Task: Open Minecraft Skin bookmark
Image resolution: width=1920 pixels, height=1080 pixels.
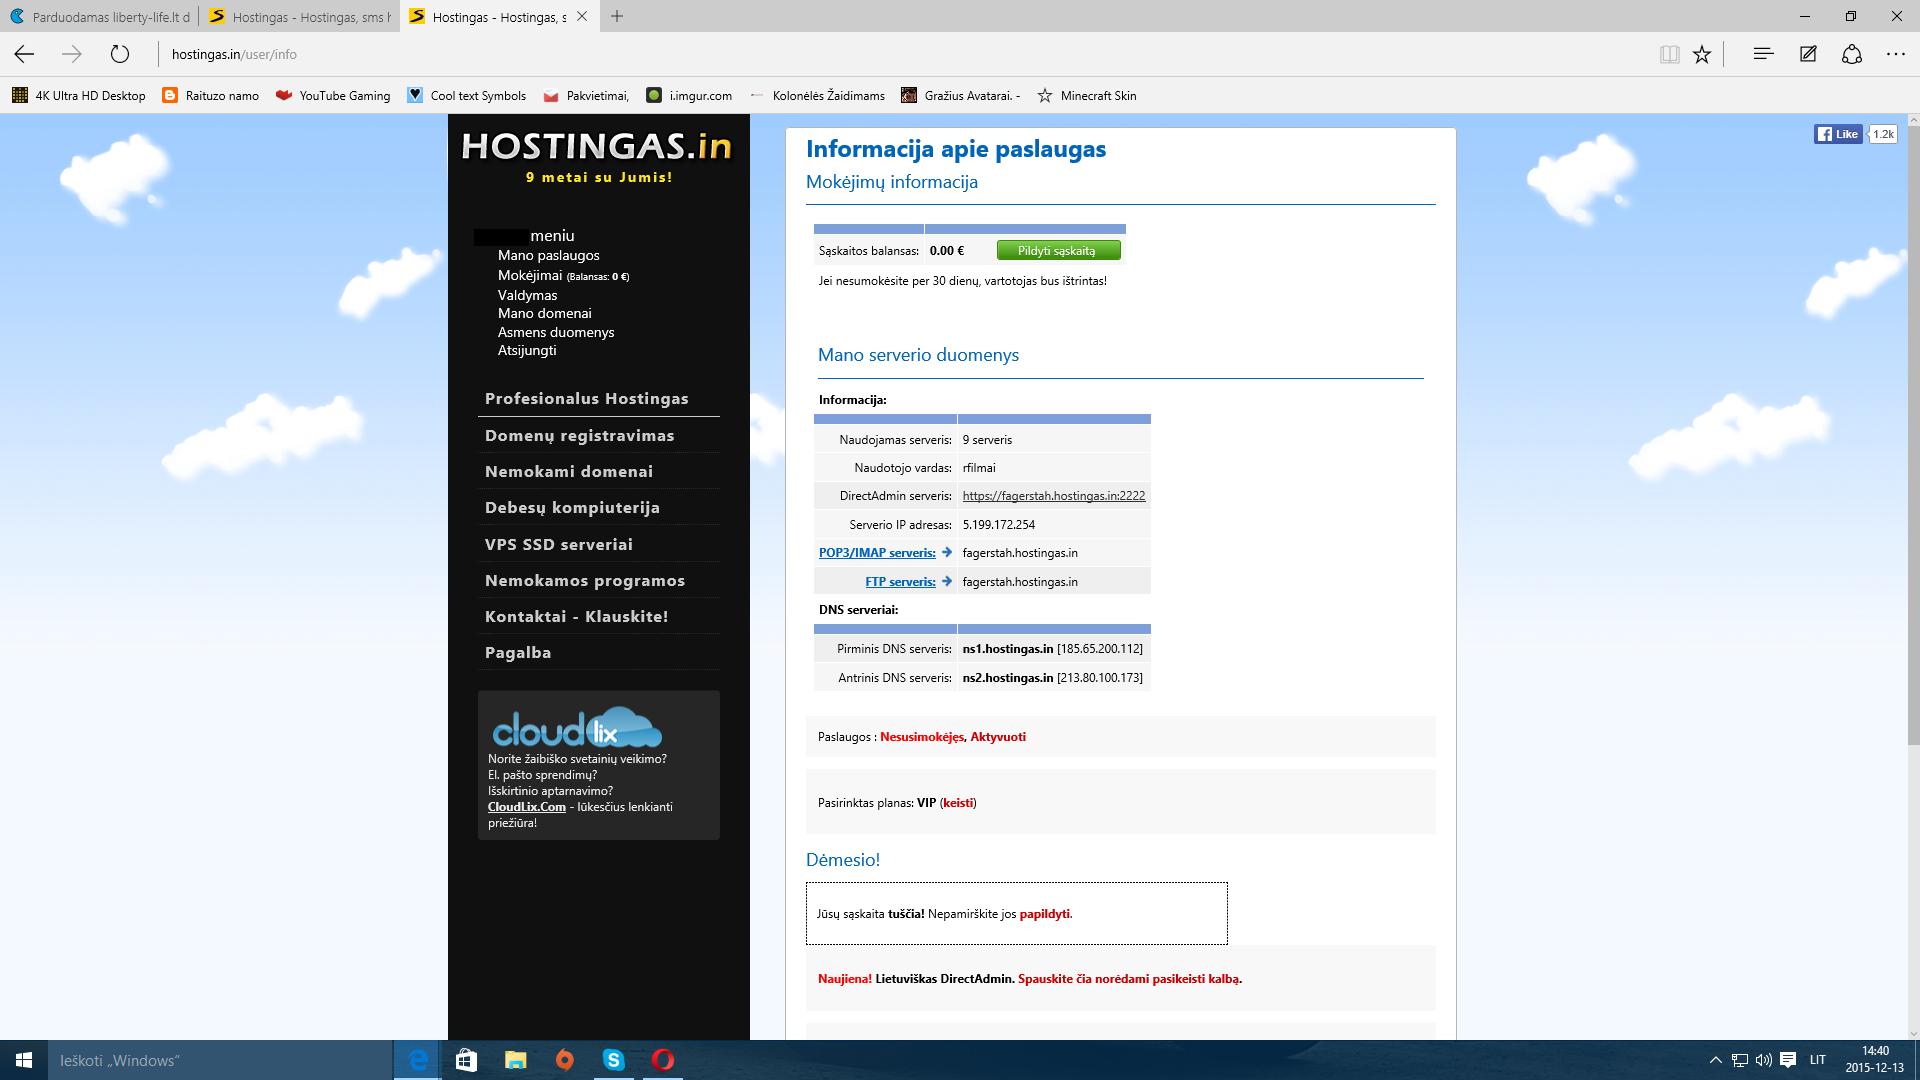Action: tap(1087, 96)
